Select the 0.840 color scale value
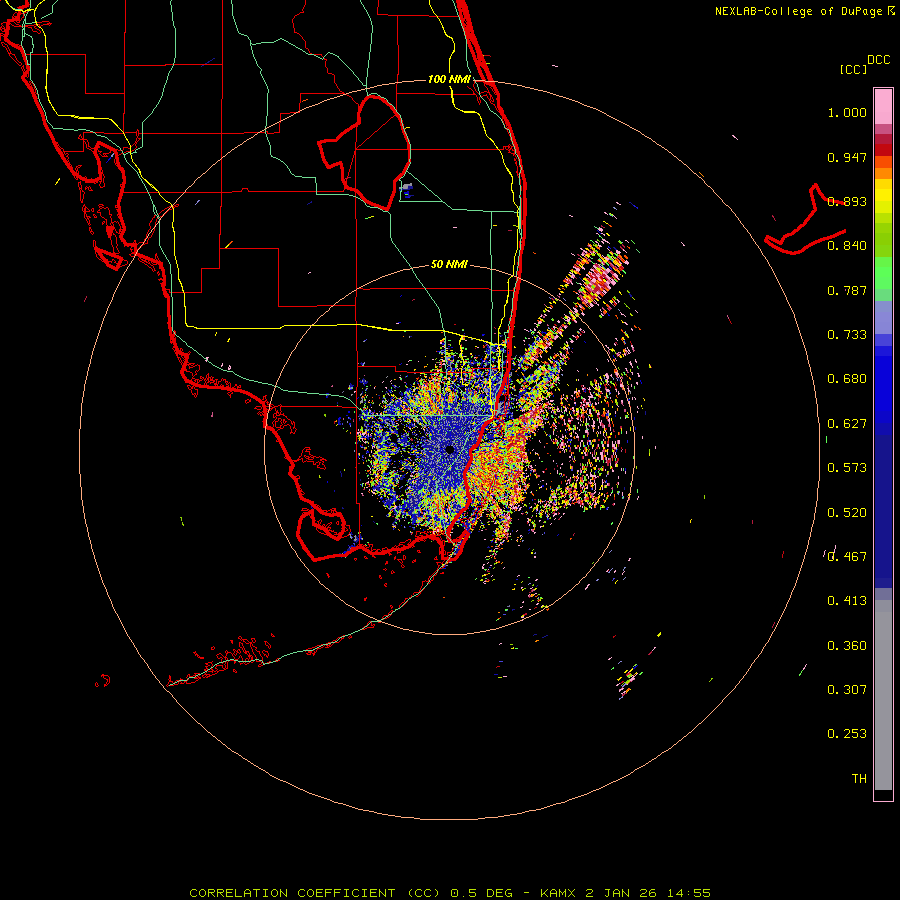 coord(847,246)
